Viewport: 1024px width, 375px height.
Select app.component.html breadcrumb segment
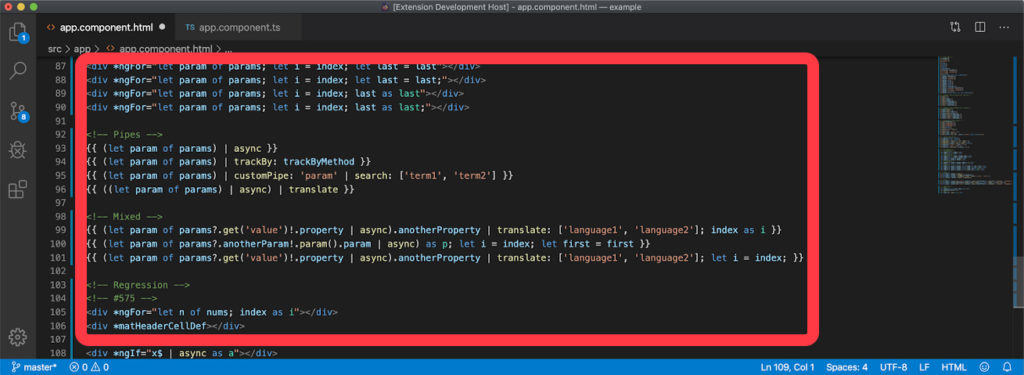(x=165, y=49)
